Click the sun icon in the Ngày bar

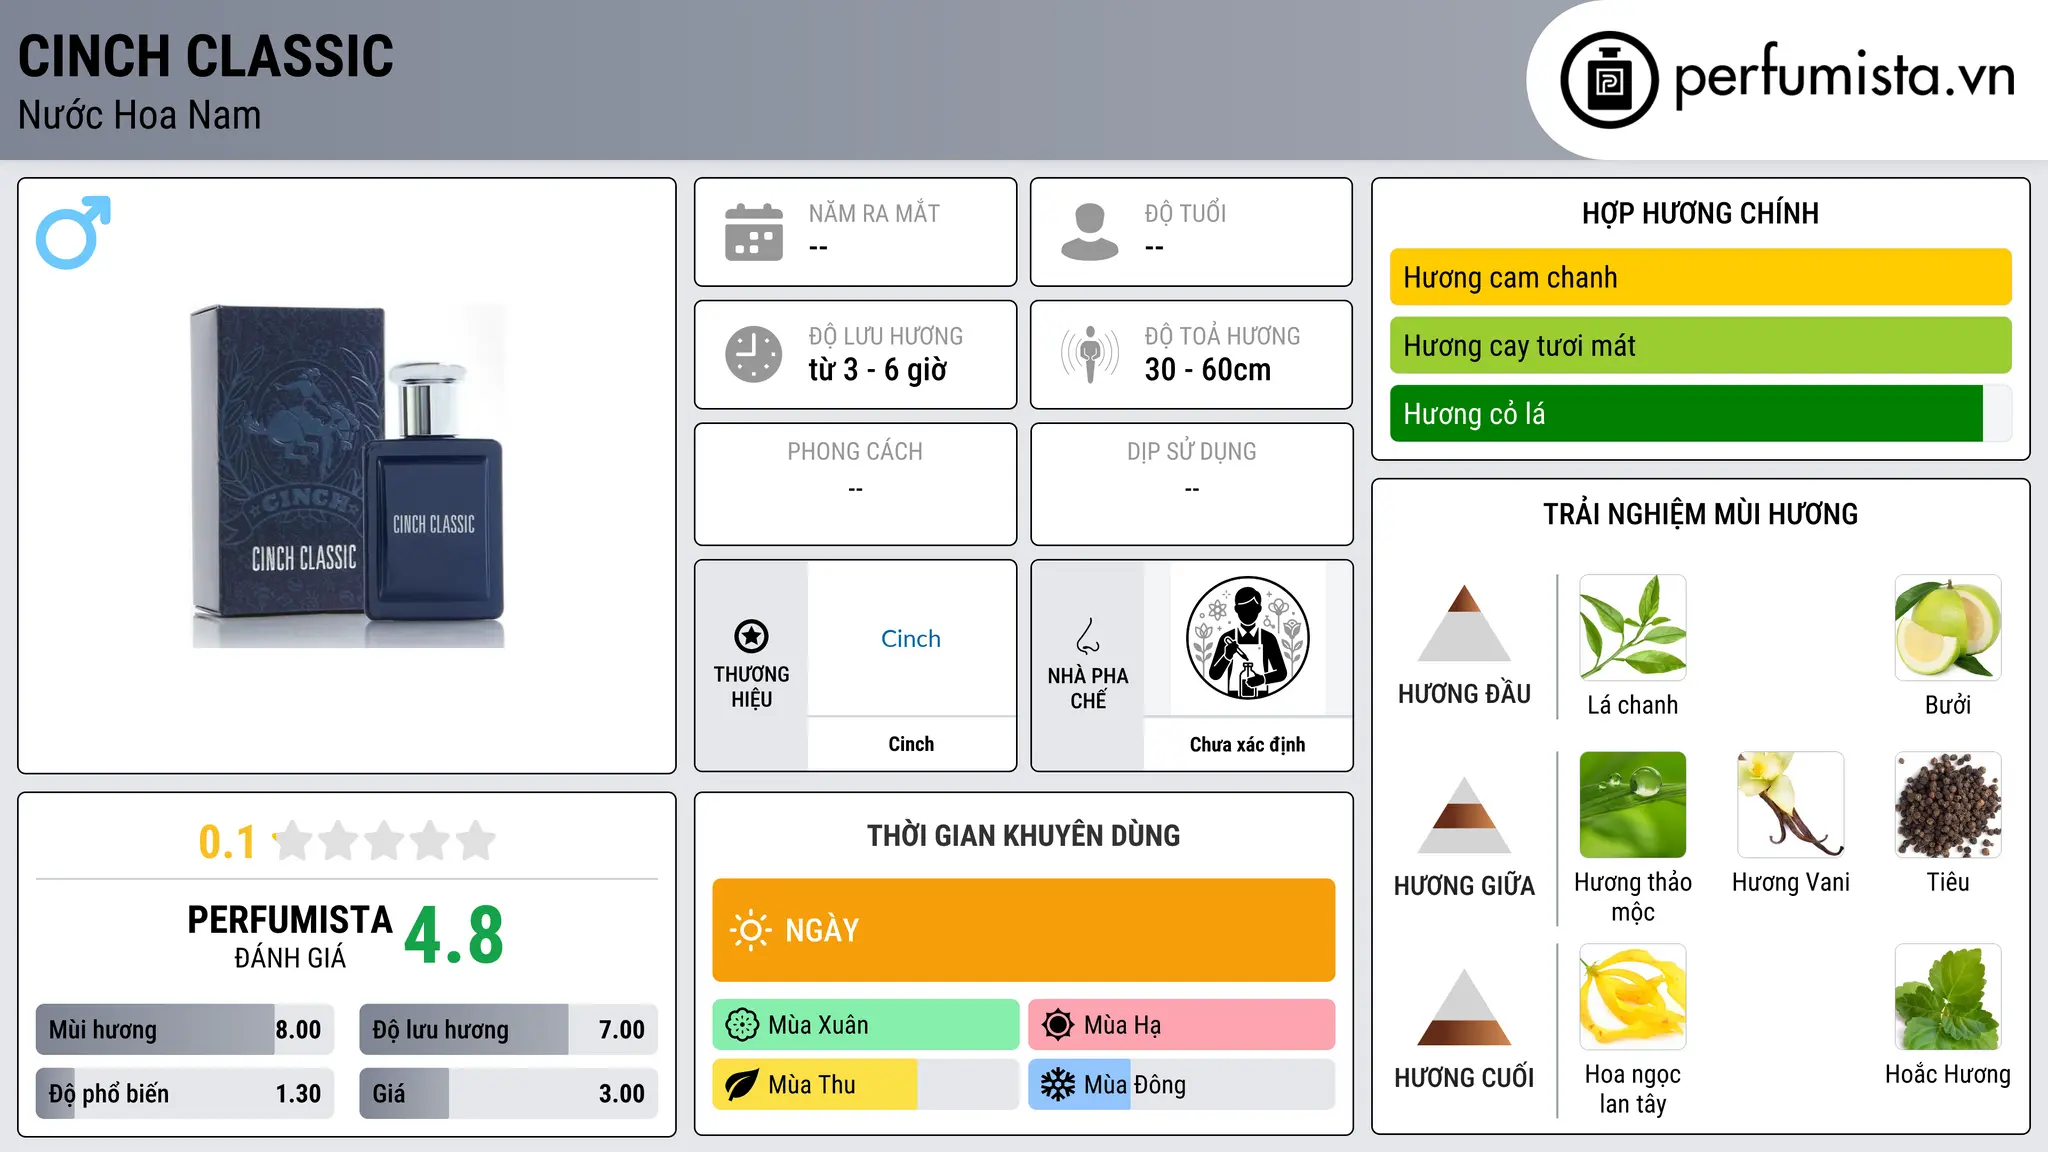[750, 930]
